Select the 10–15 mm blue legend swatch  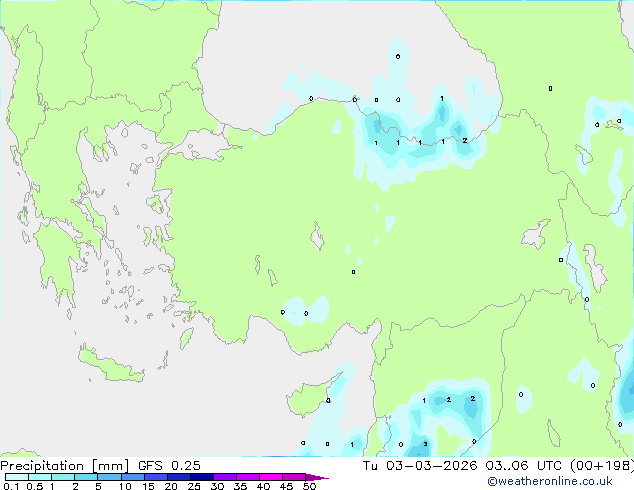click(x=132, y=477)
